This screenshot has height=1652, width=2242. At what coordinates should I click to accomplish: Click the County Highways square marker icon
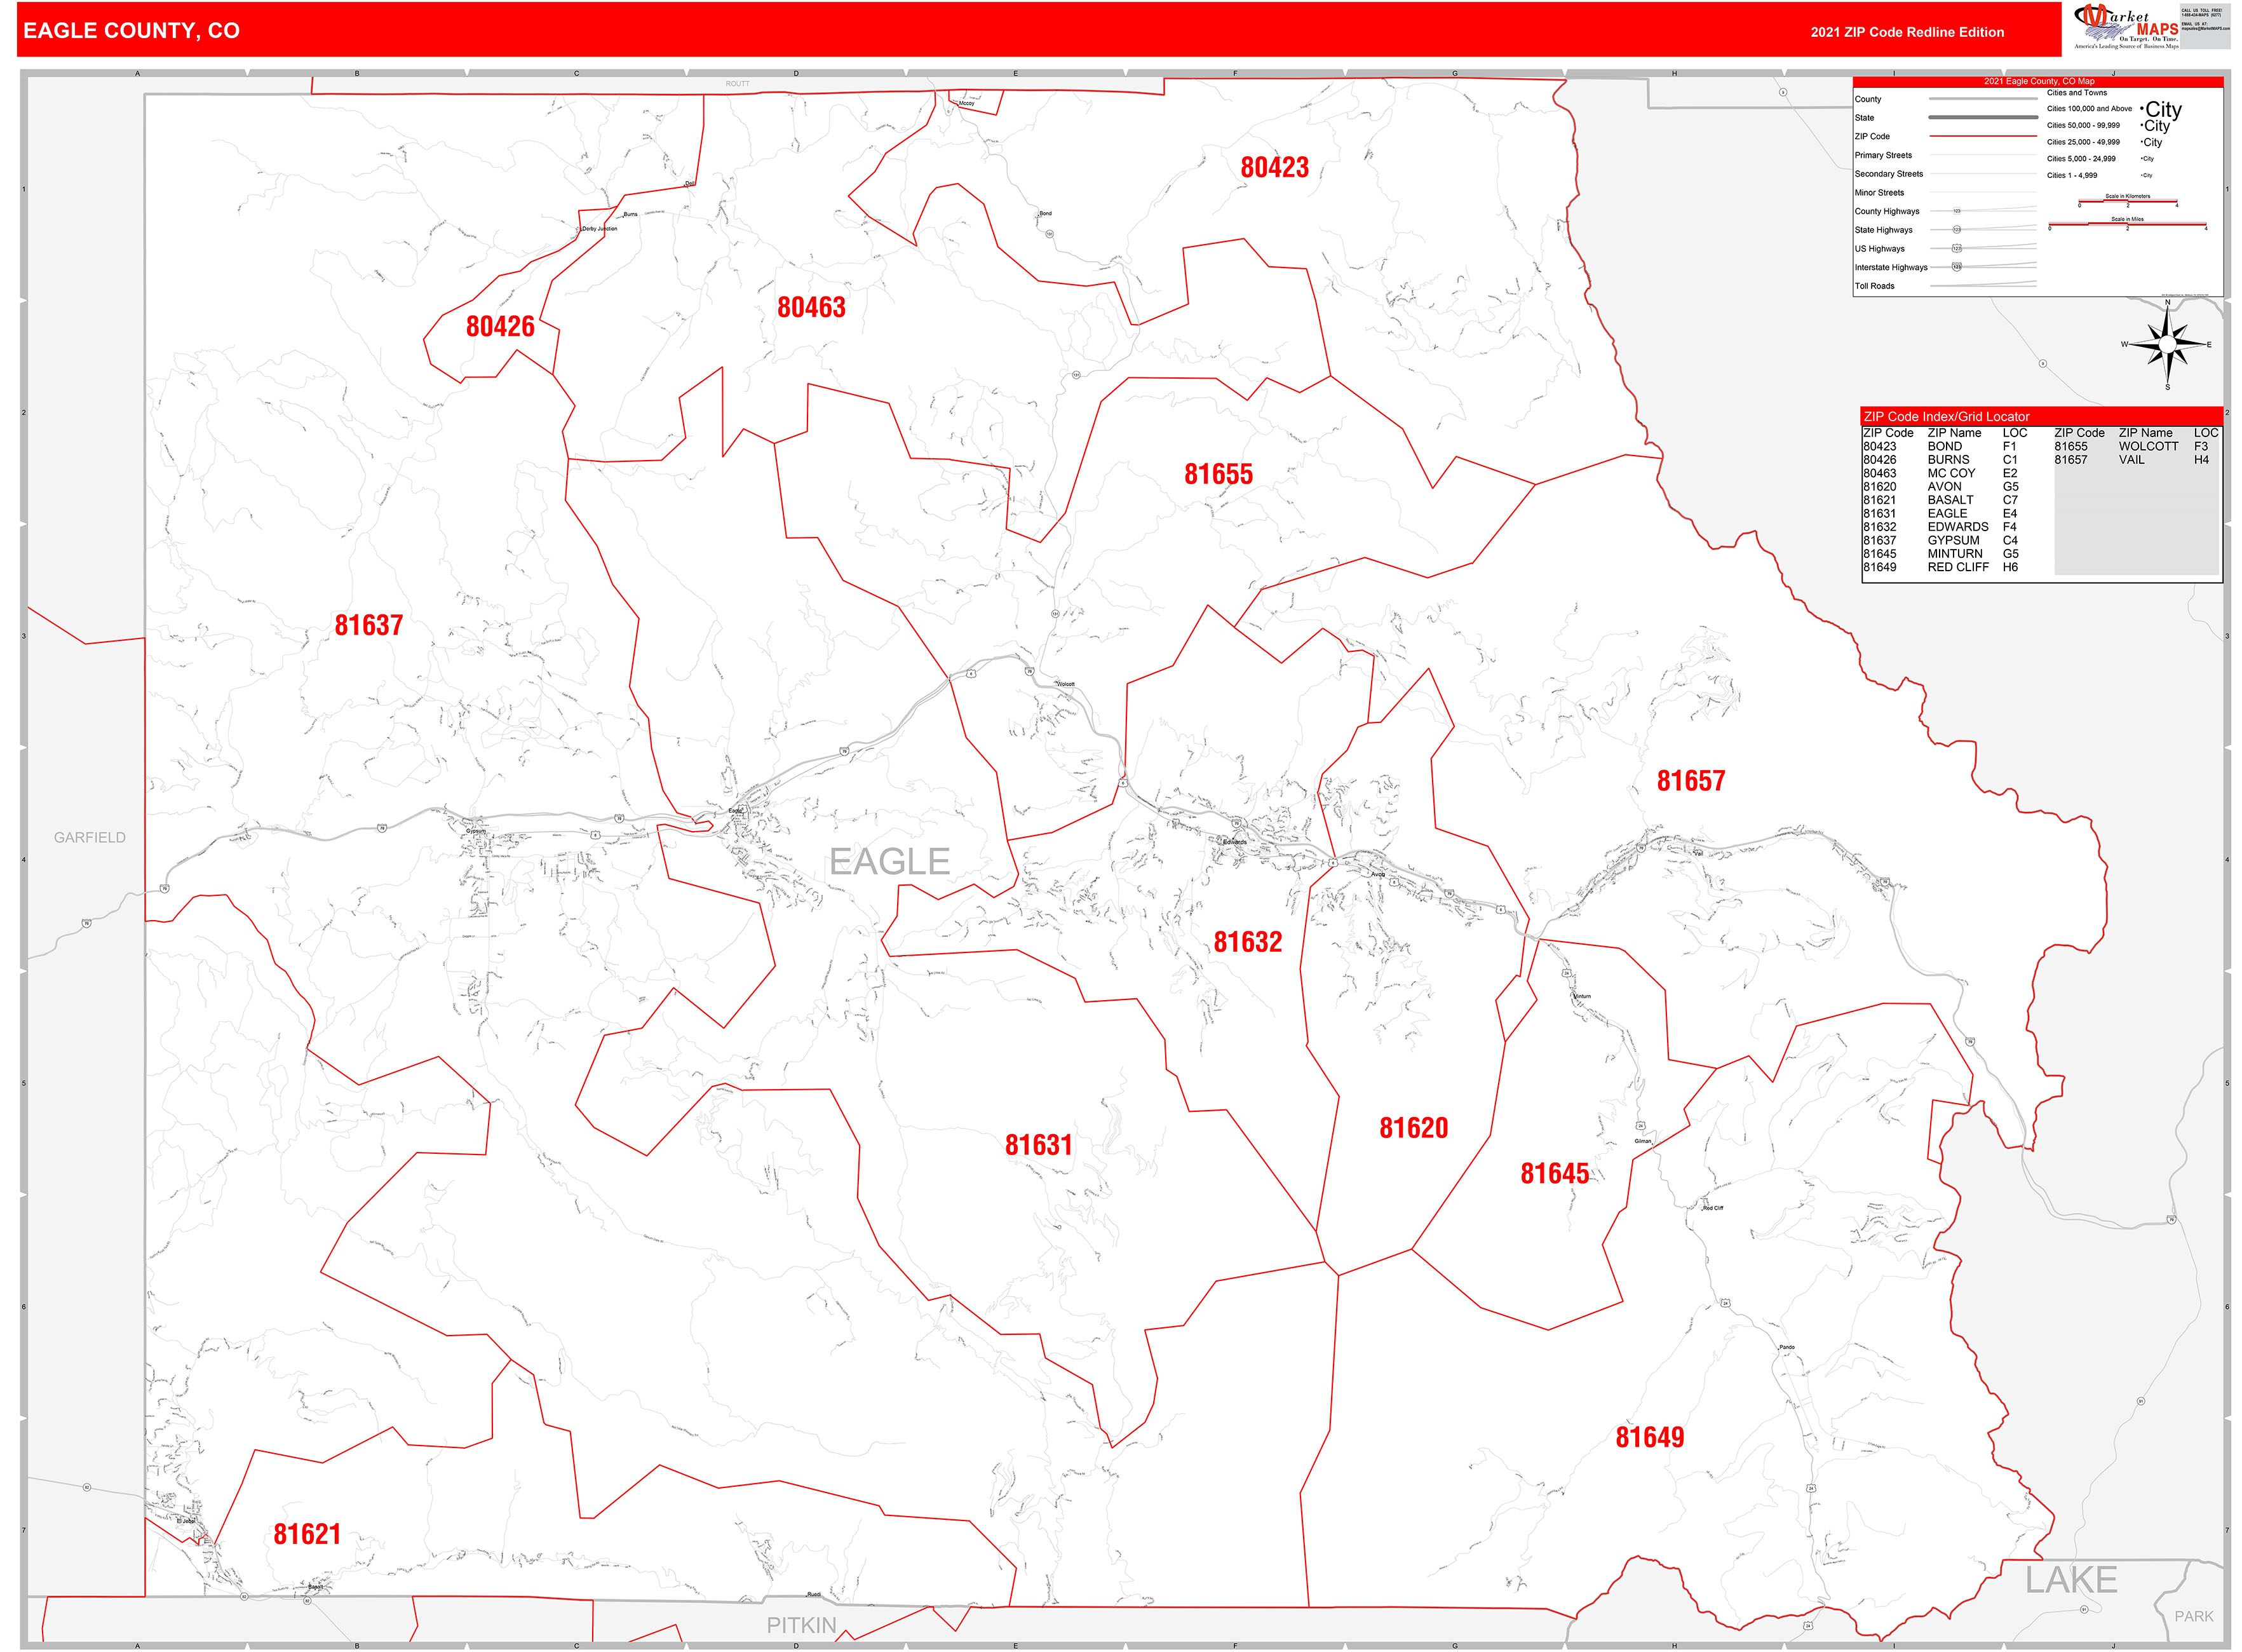pos(1957,211)
